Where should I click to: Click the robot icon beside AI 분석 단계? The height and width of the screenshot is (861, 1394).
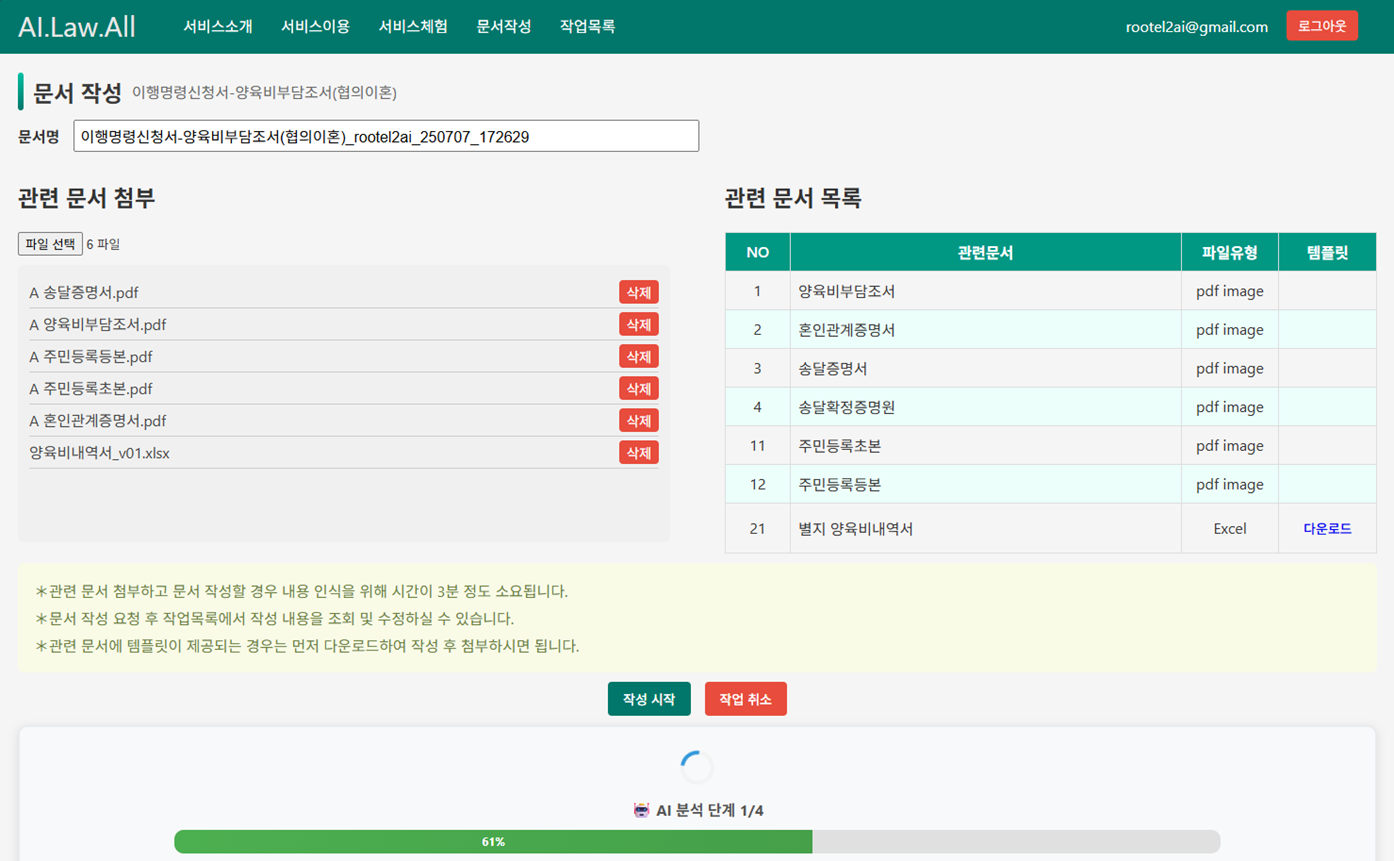642,810
